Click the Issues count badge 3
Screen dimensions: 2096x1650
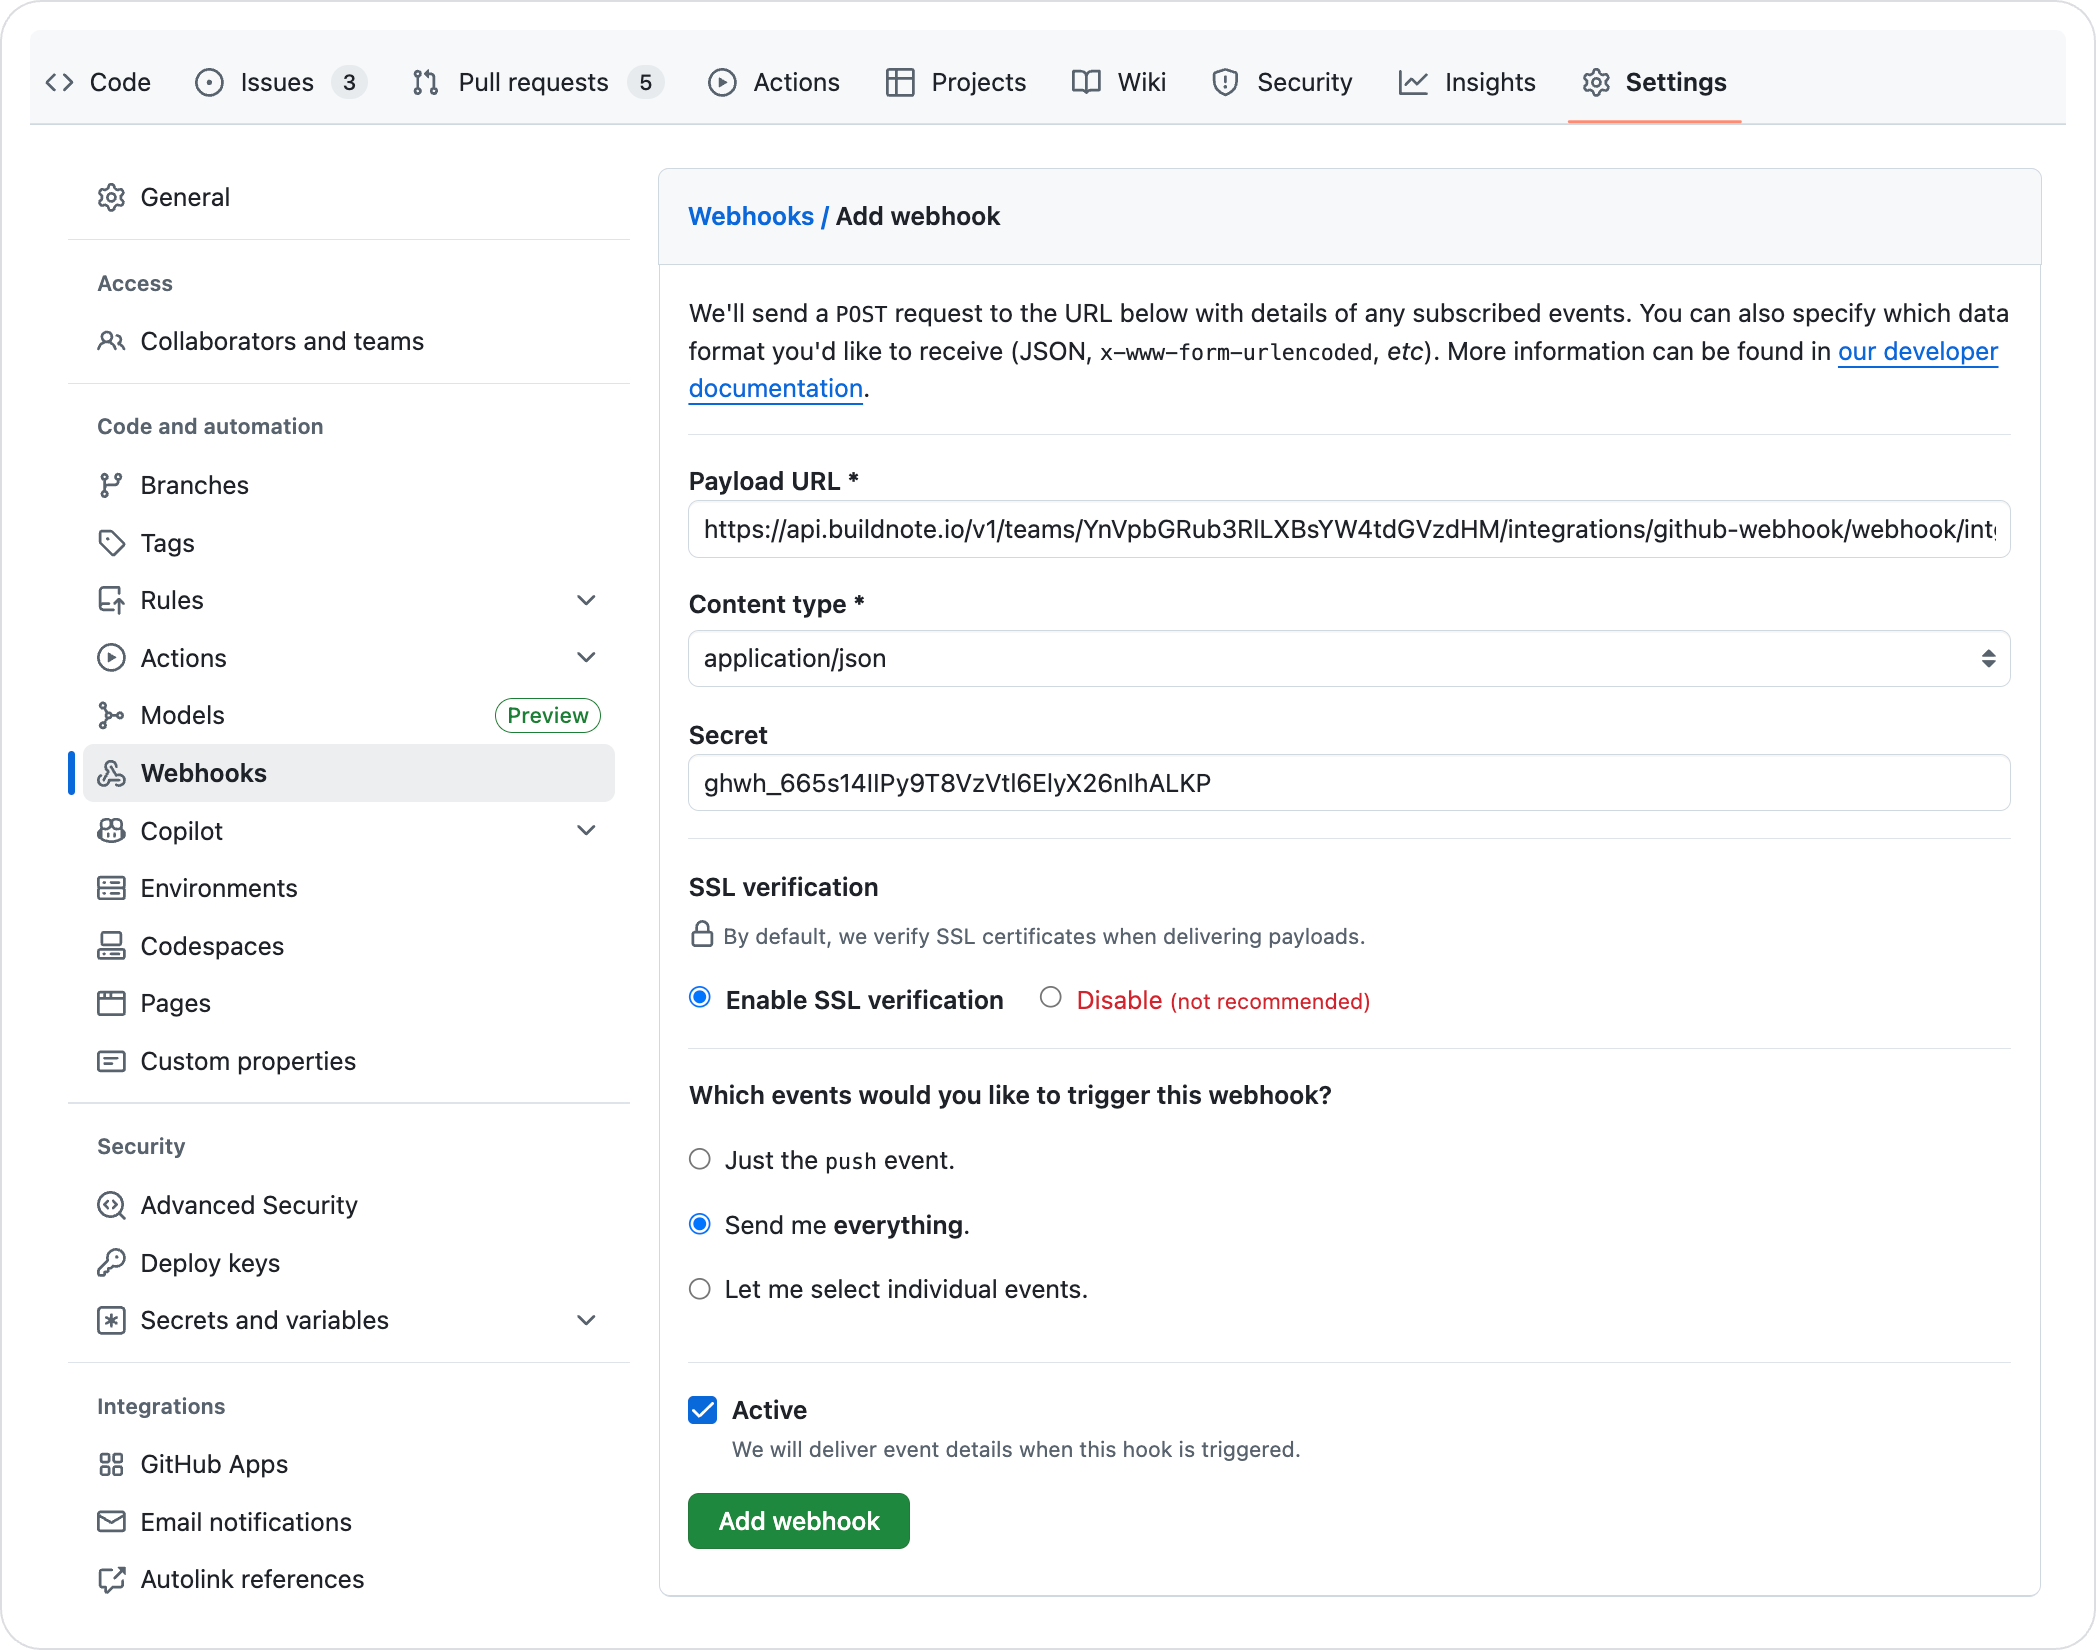(x=349, y=82)
